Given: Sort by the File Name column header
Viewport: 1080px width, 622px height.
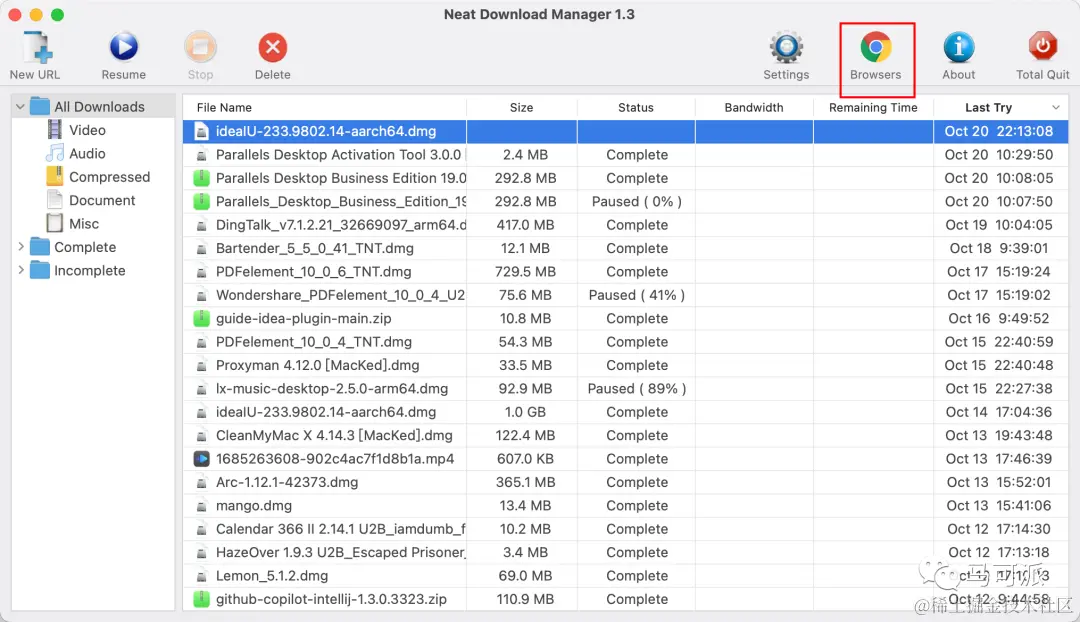Looking at the screenshot, I should coord(224,107).
